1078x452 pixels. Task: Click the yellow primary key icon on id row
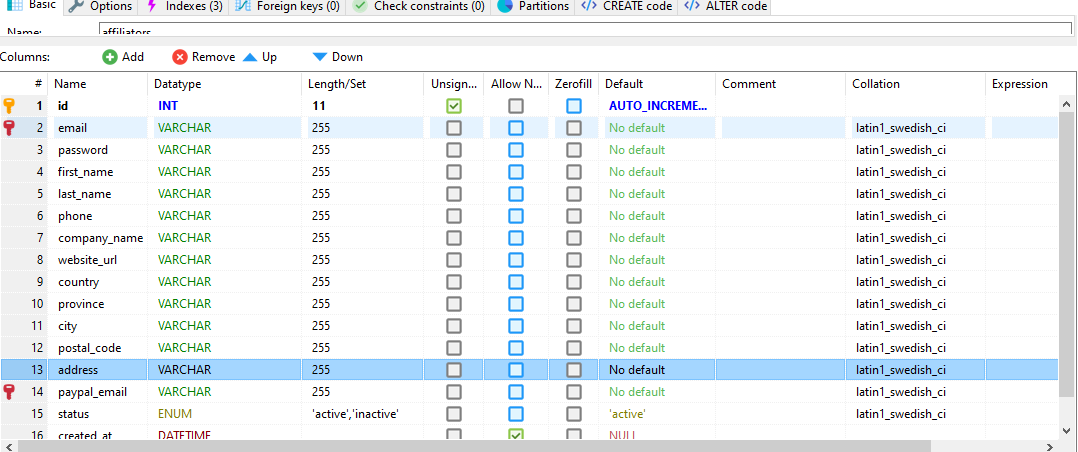10,105
